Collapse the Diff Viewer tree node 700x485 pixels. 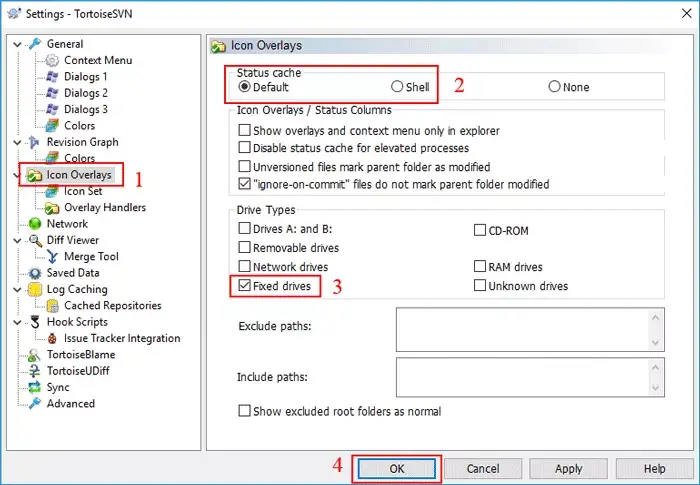click(17, 241)
